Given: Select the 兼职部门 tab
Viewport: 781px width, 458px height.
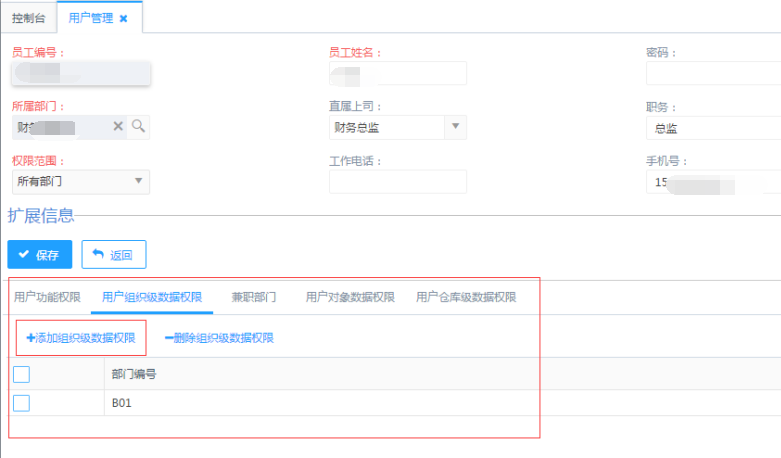Looking at the screenshot, I should click(253, 297).
